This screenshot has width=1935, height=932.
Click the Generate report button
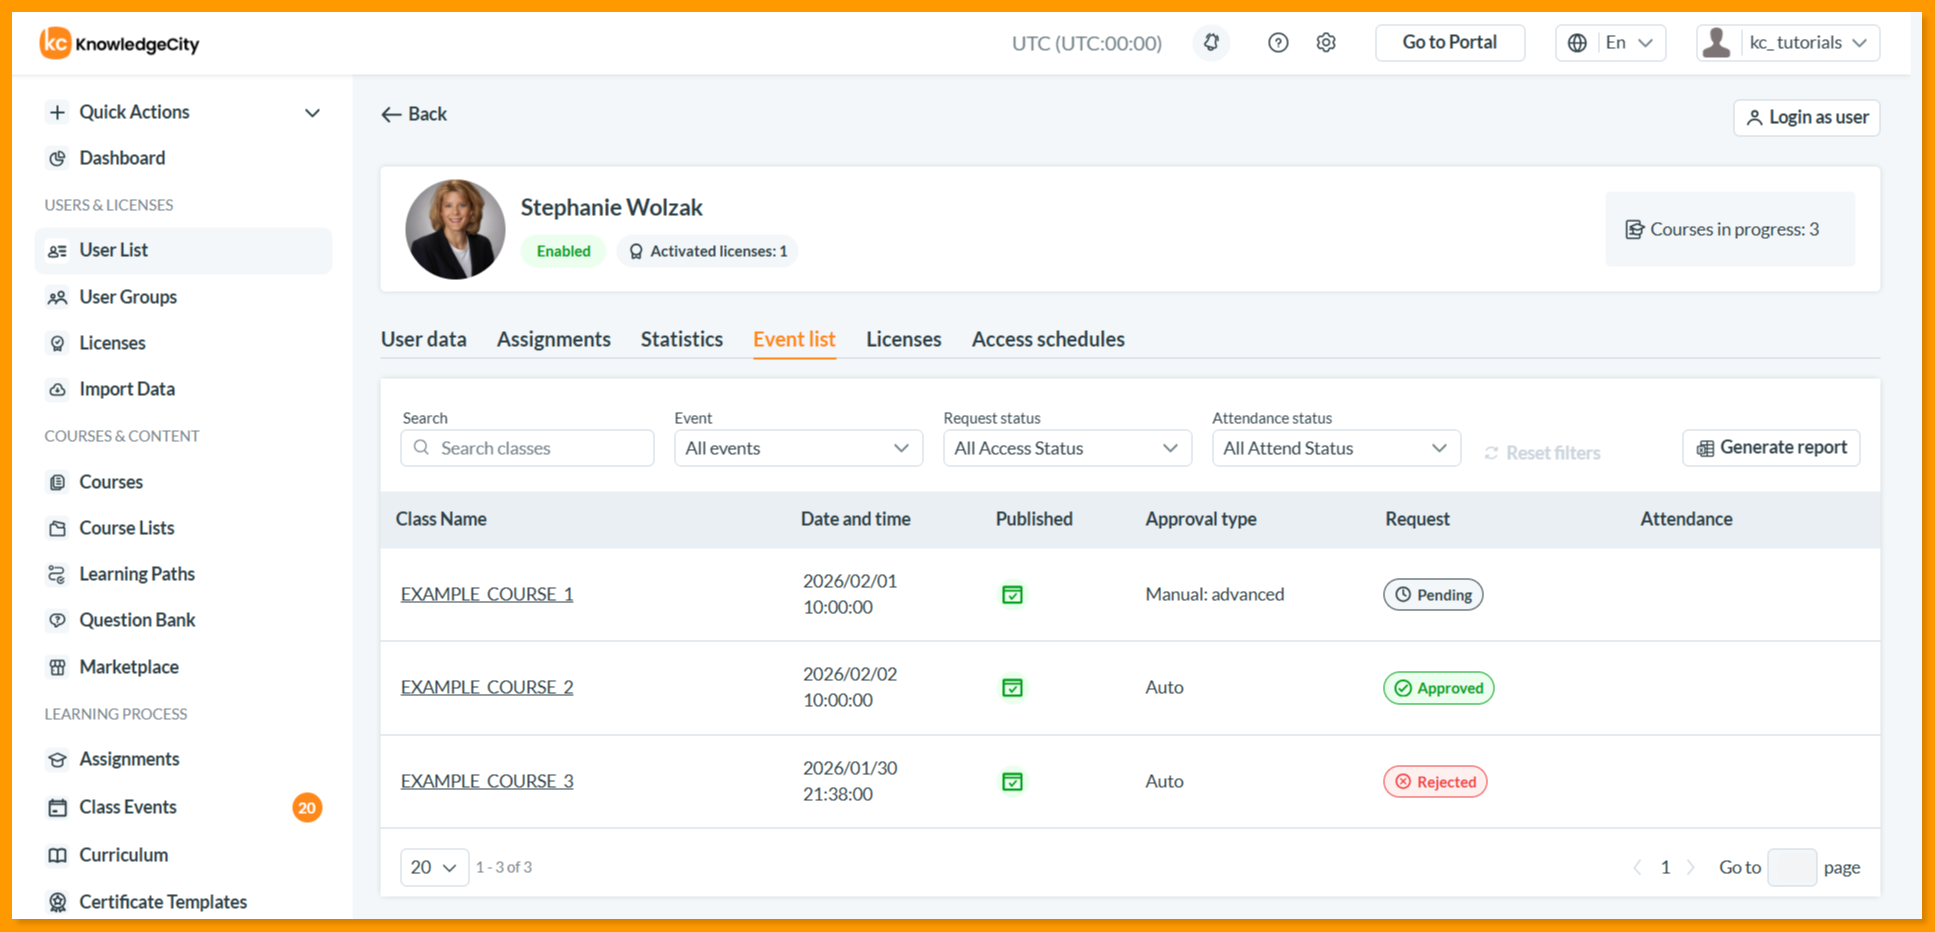[1771, 448]
